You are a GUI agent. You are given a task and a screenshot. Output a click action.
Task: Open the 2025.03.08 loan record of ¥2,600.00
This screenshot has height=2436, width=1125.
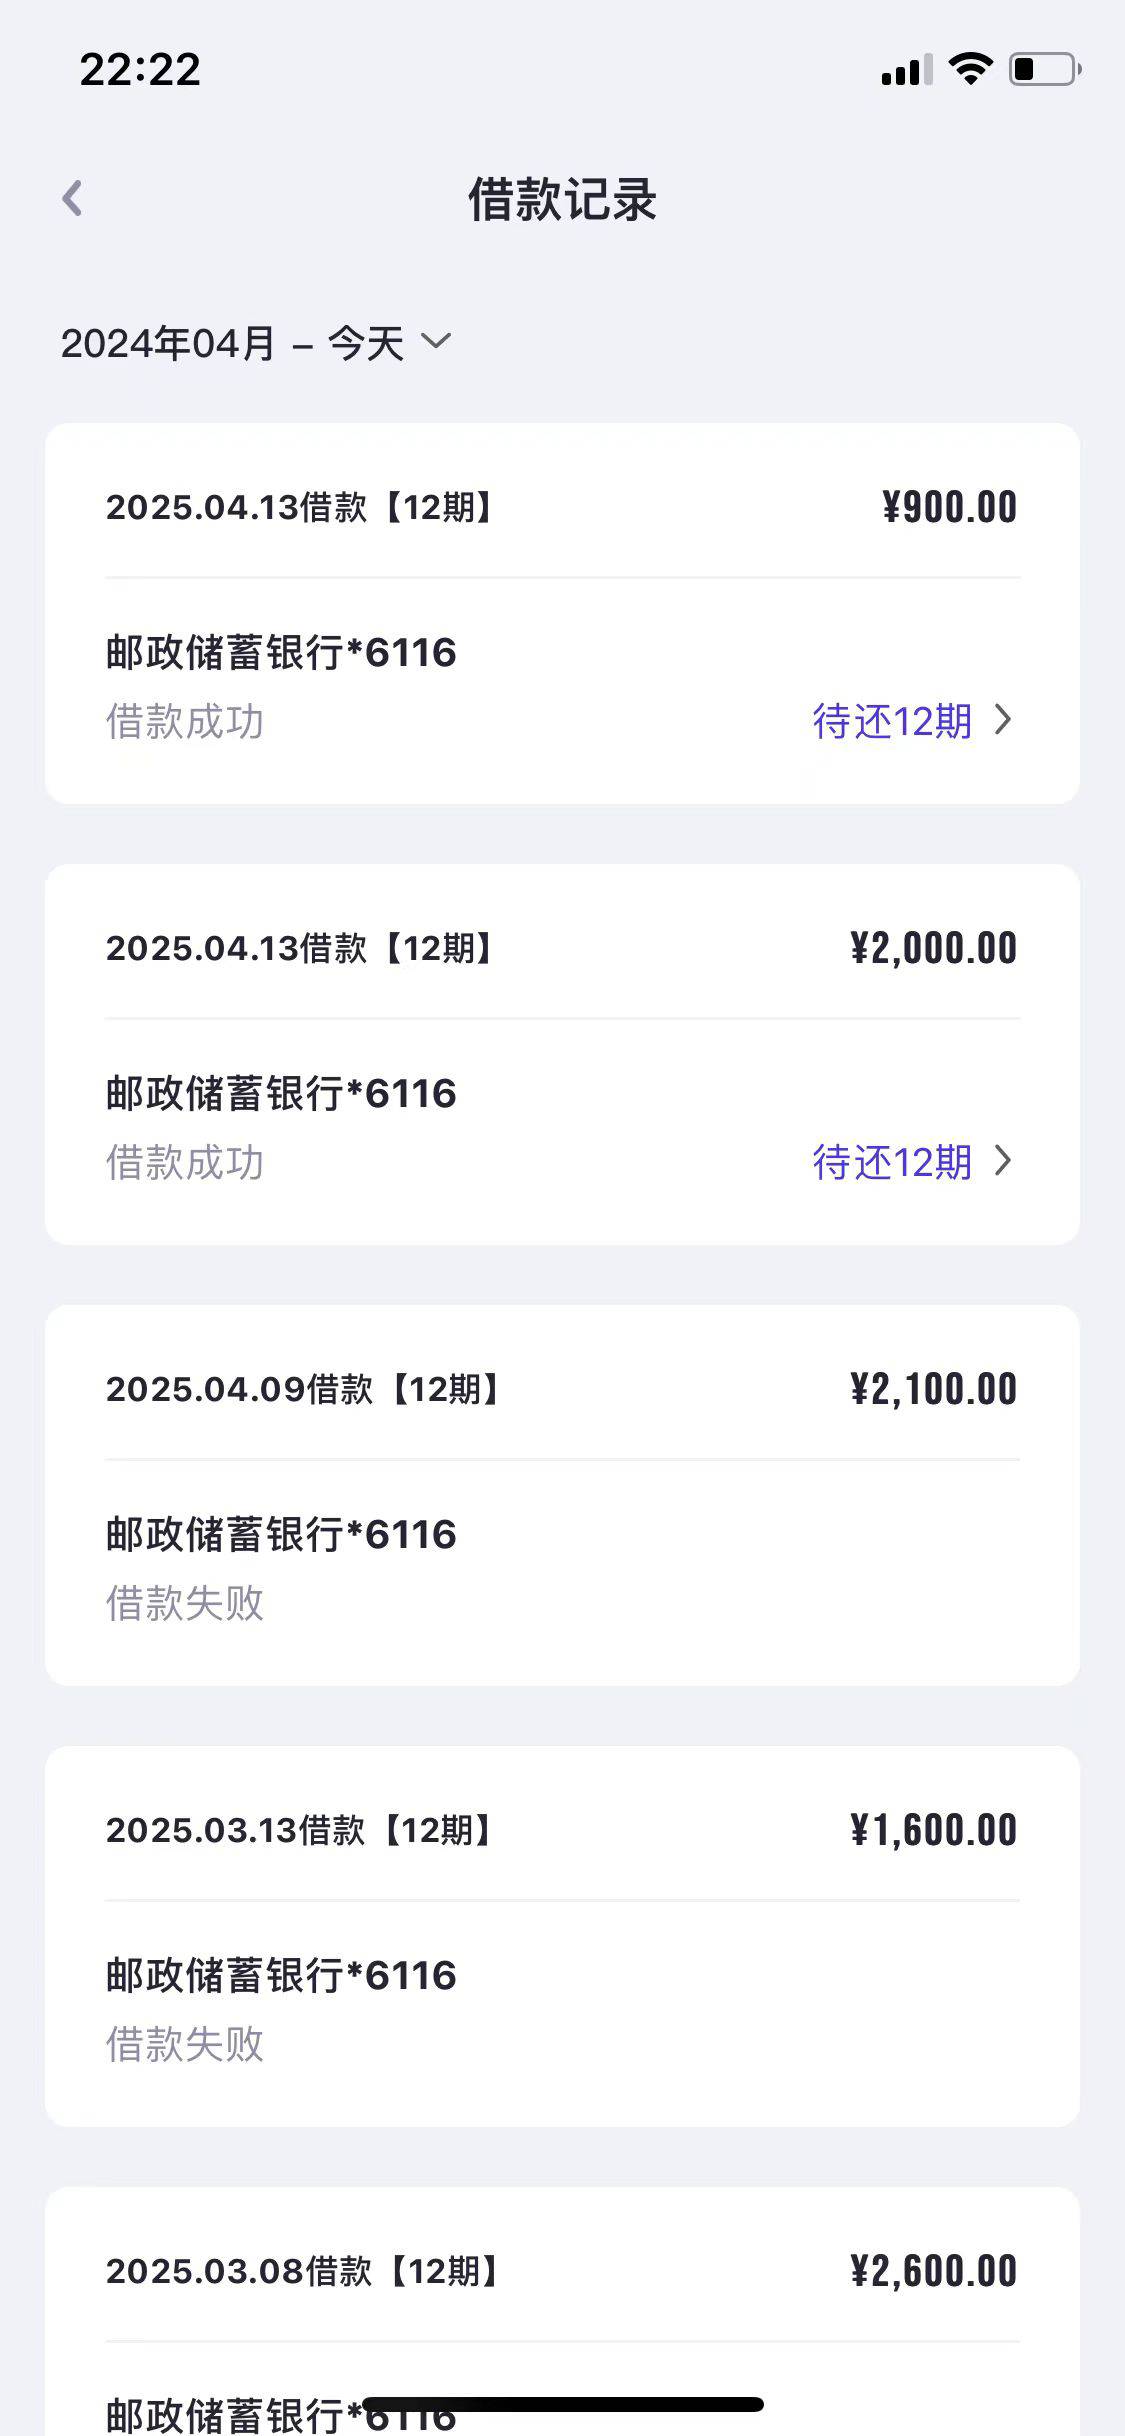562,2311
